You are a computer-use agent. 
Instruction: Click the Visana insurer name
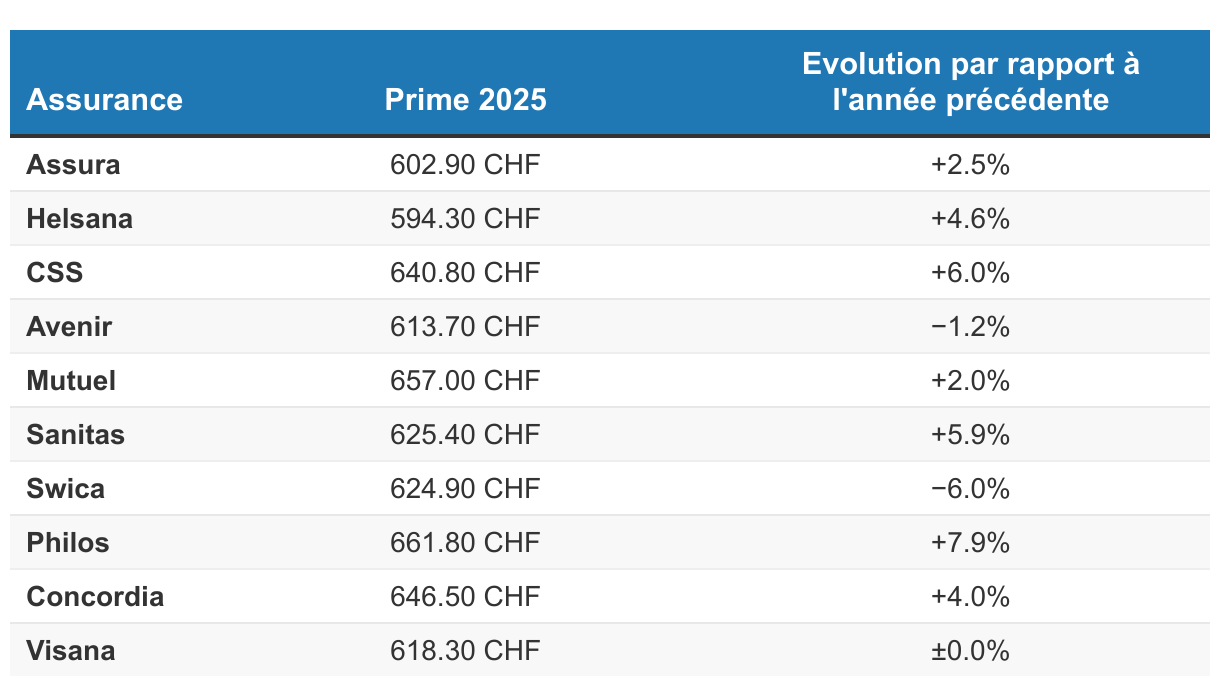[70, 651]
